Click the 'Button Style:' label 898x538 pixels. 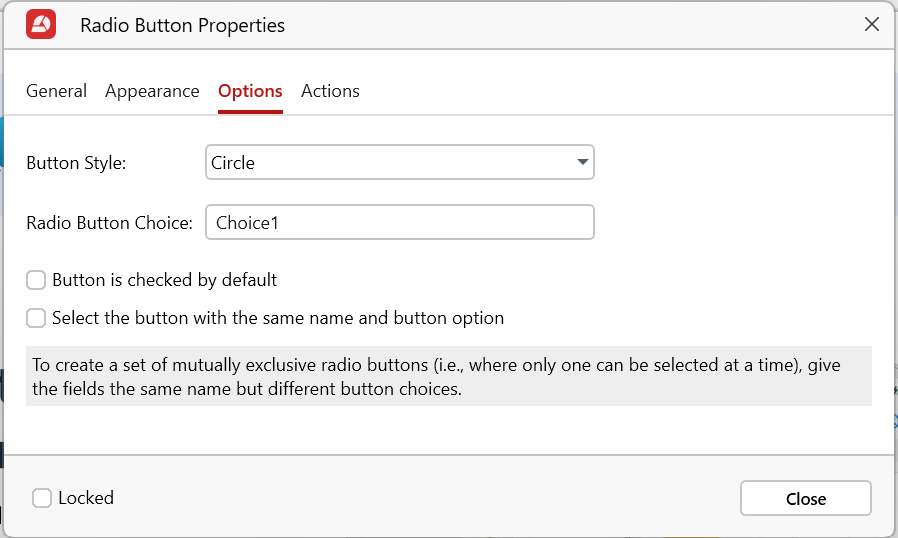click(x=76, y=163)
